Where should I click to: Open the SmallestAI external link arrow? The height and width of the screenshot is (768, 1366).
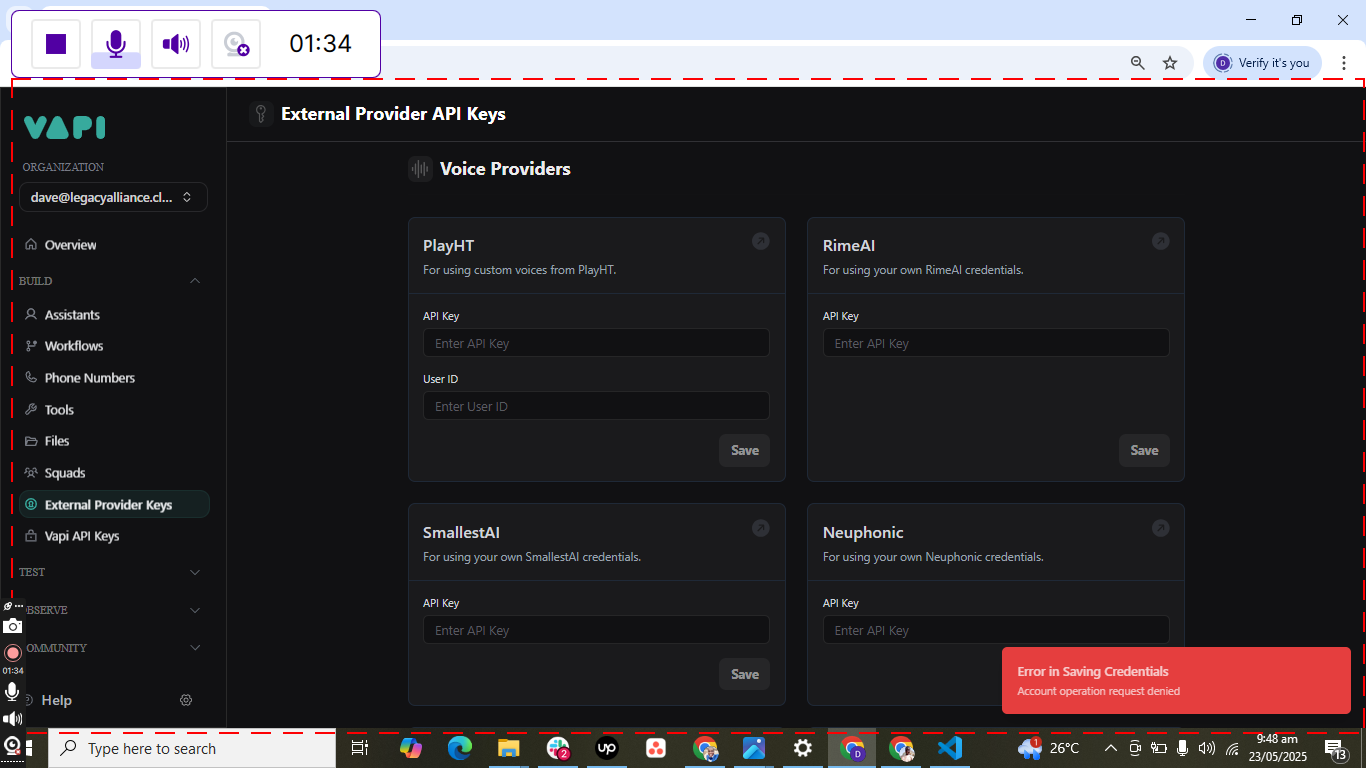pos(761,528)
